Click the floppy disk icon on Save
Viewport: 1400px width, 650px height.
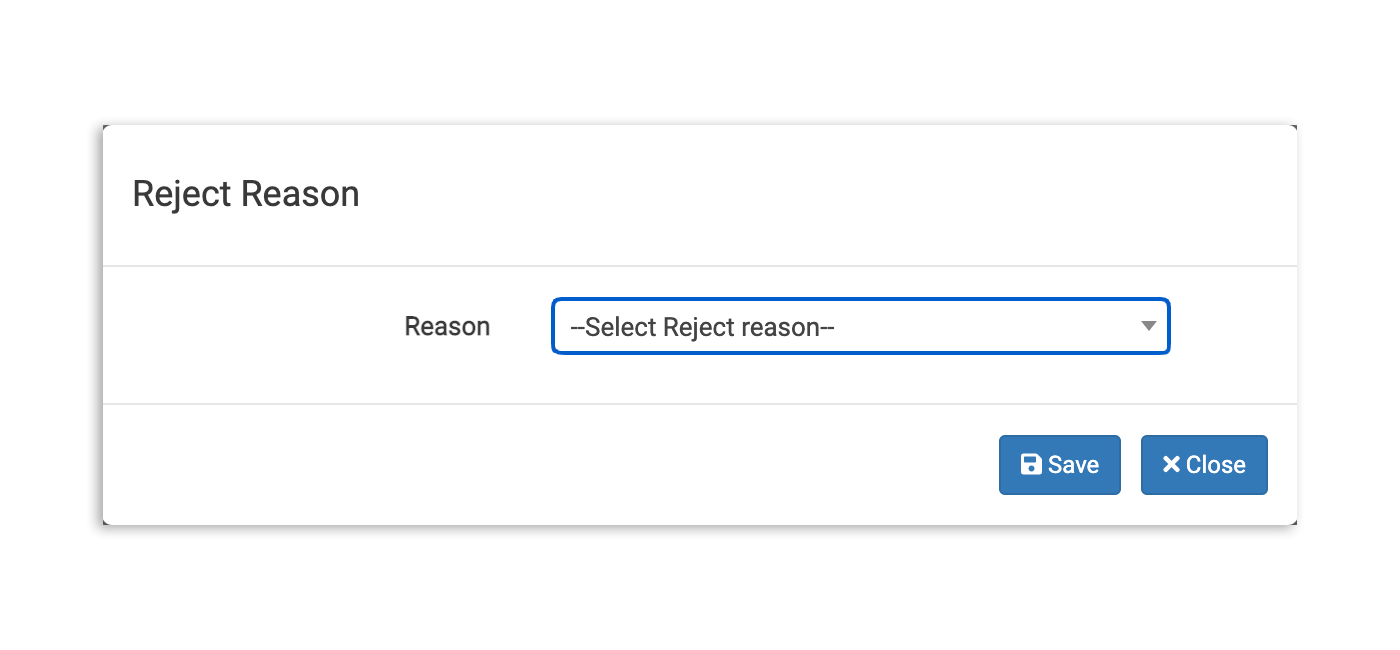tap(1030, 465)
